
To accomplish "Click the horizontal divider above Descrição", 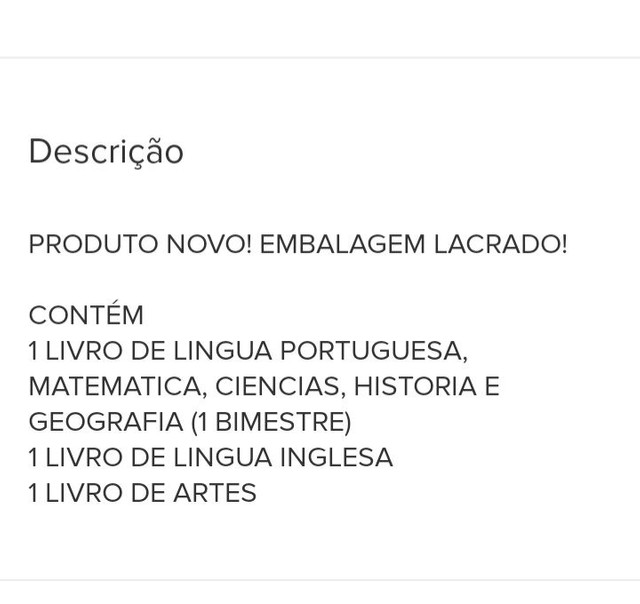I will tap(320, 58).
